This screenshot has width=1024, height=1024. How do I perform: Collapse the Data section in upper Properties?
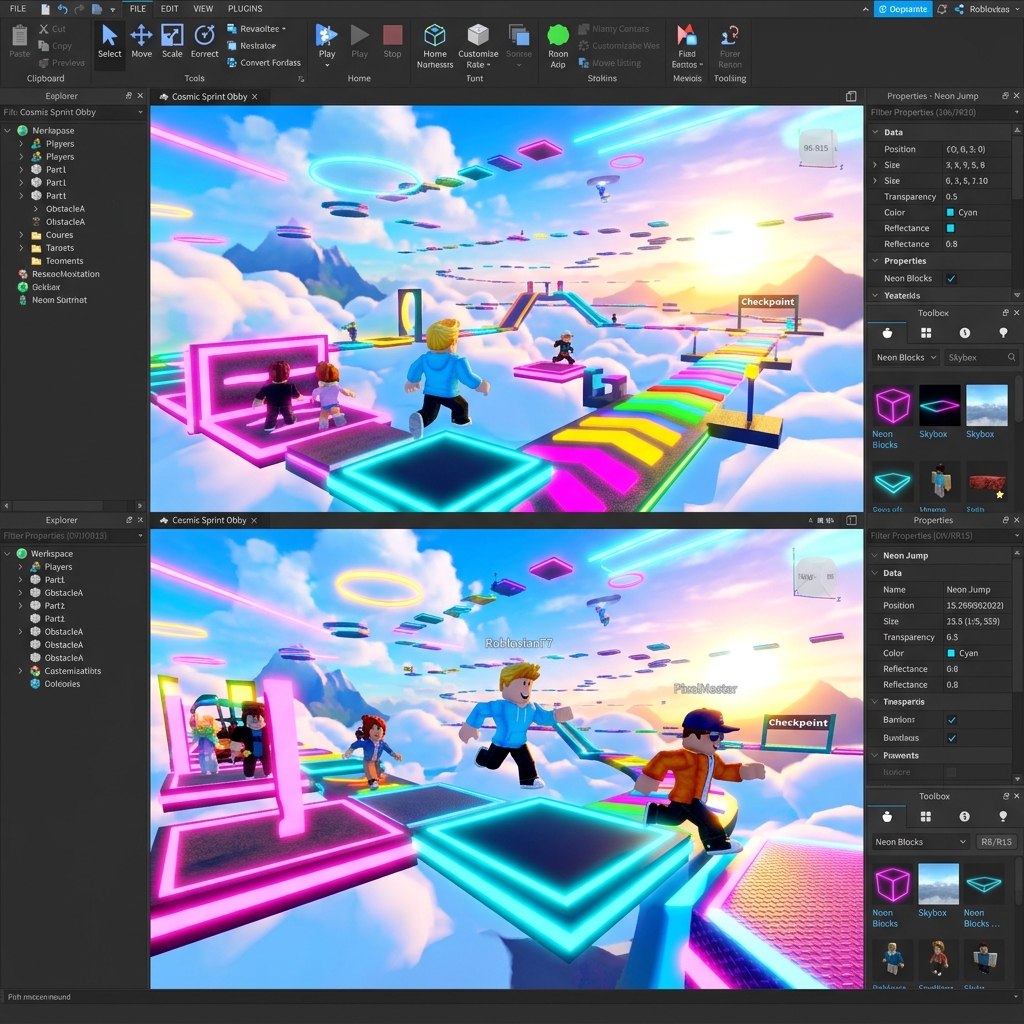coord(875,132)
